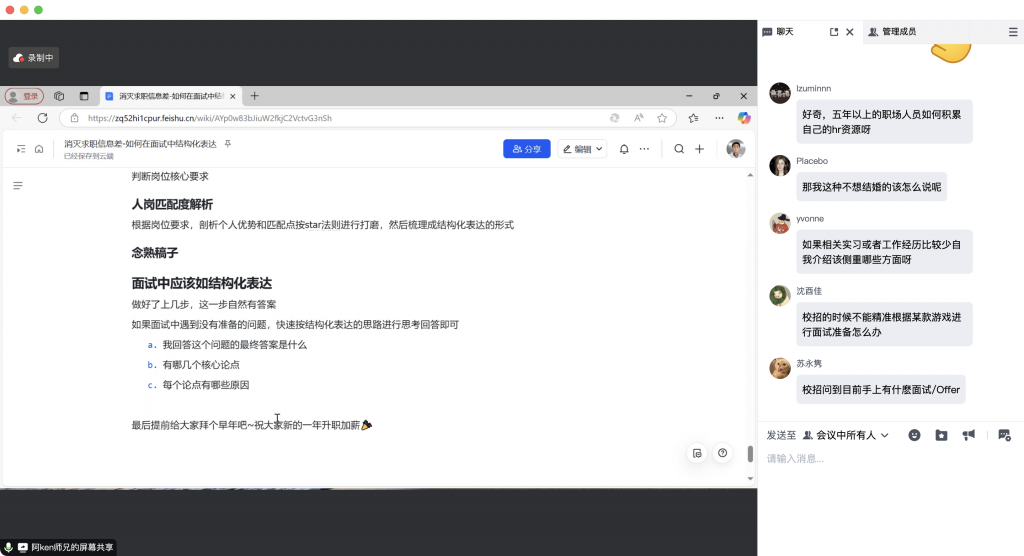This screenshot has width=1024, height=556.
Task: Open the 编辑 mode dropdown
Action: (582, 149)
